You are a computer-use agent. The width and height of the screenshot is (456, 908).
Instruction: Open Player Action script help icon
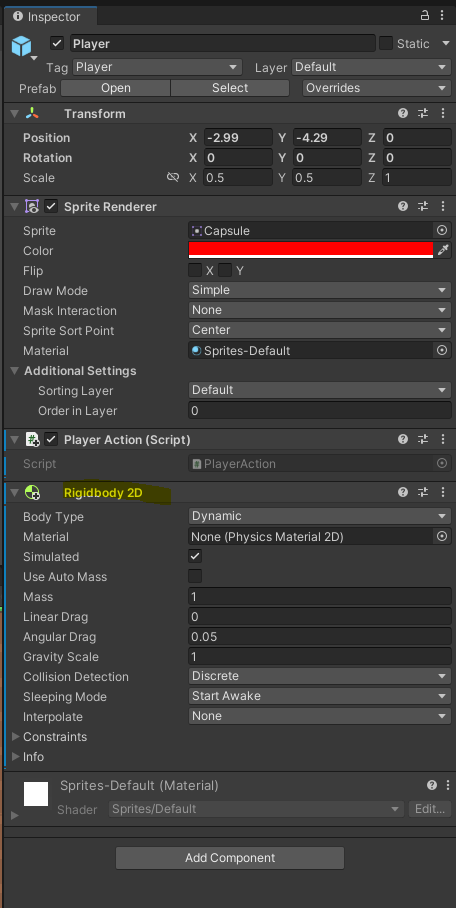[403, 439]
